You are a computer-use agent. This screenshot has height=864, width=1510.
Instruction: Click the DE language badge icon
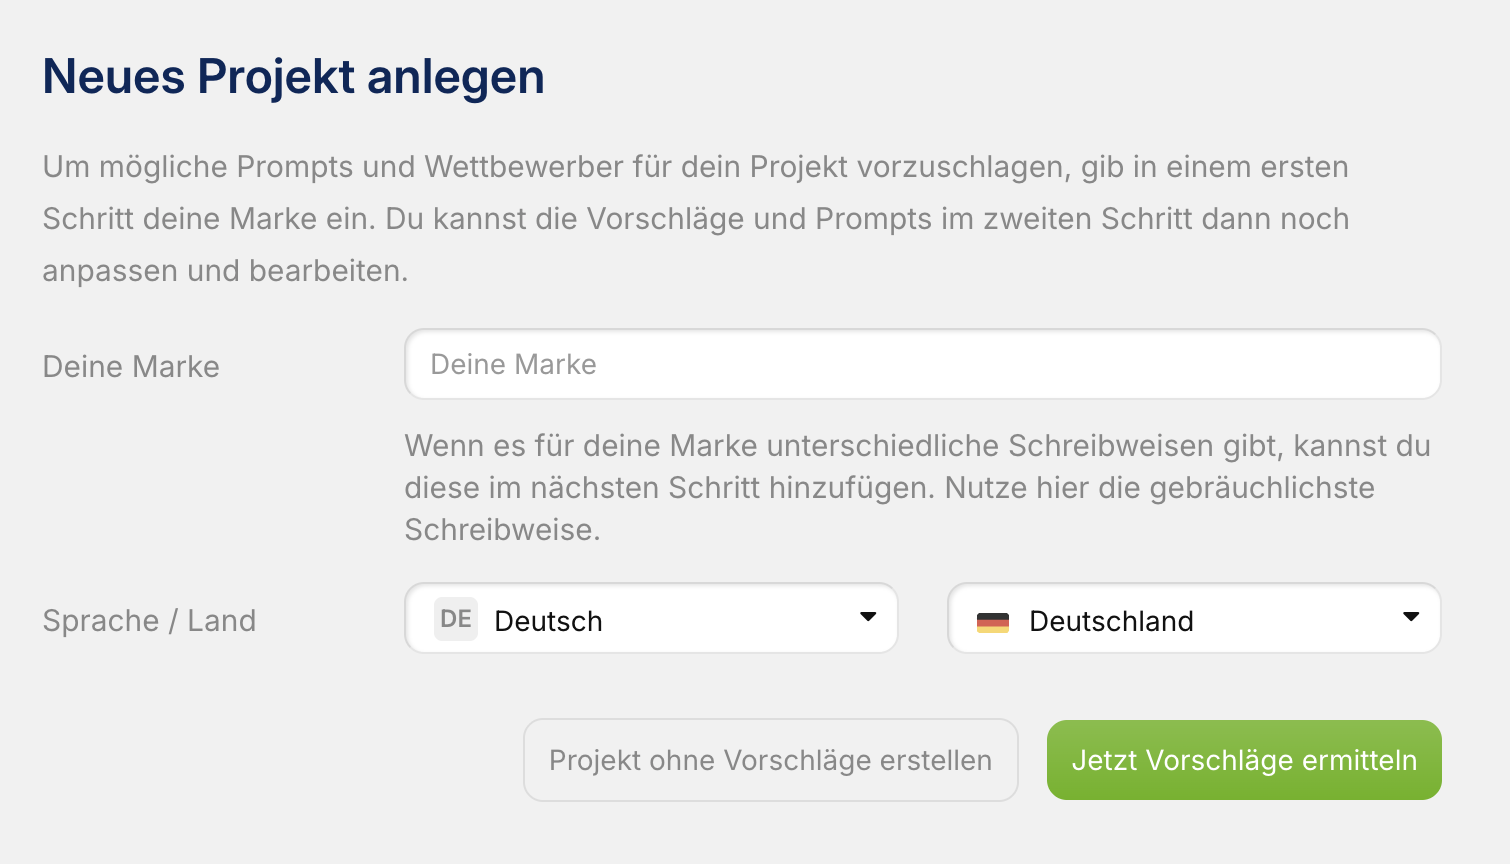(456, 619)
